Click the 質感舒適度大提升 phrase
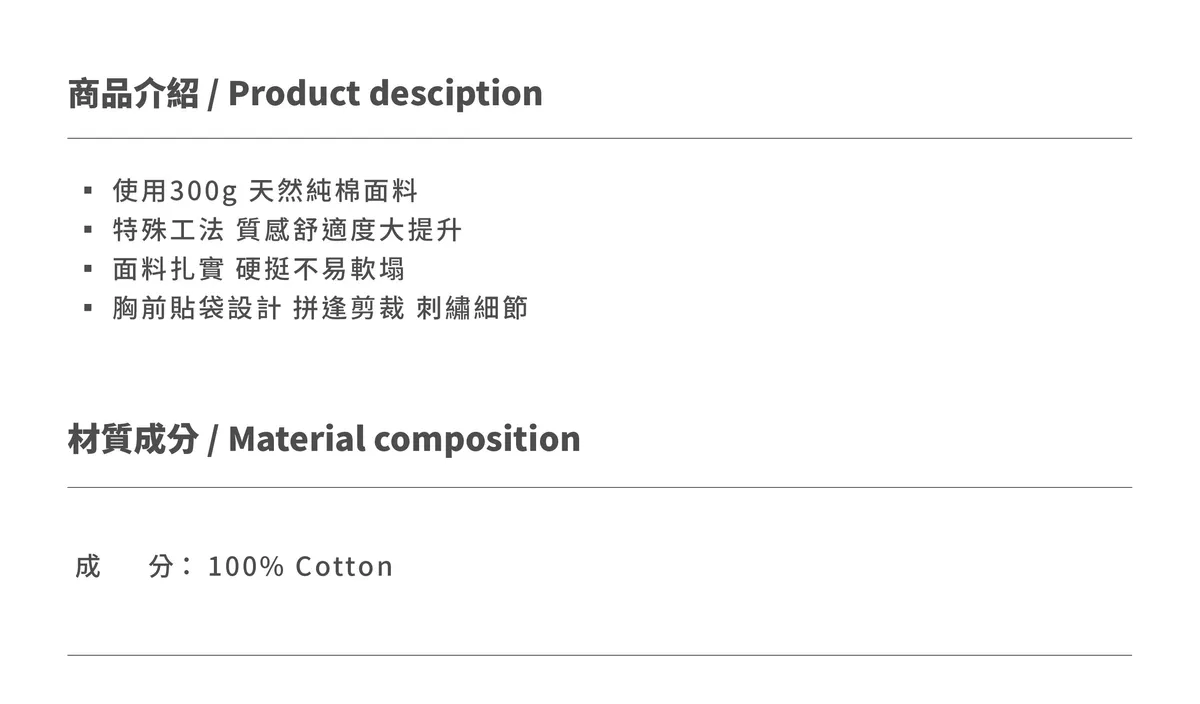Screen dimensions: 1200x704 (x=348, y=230)
